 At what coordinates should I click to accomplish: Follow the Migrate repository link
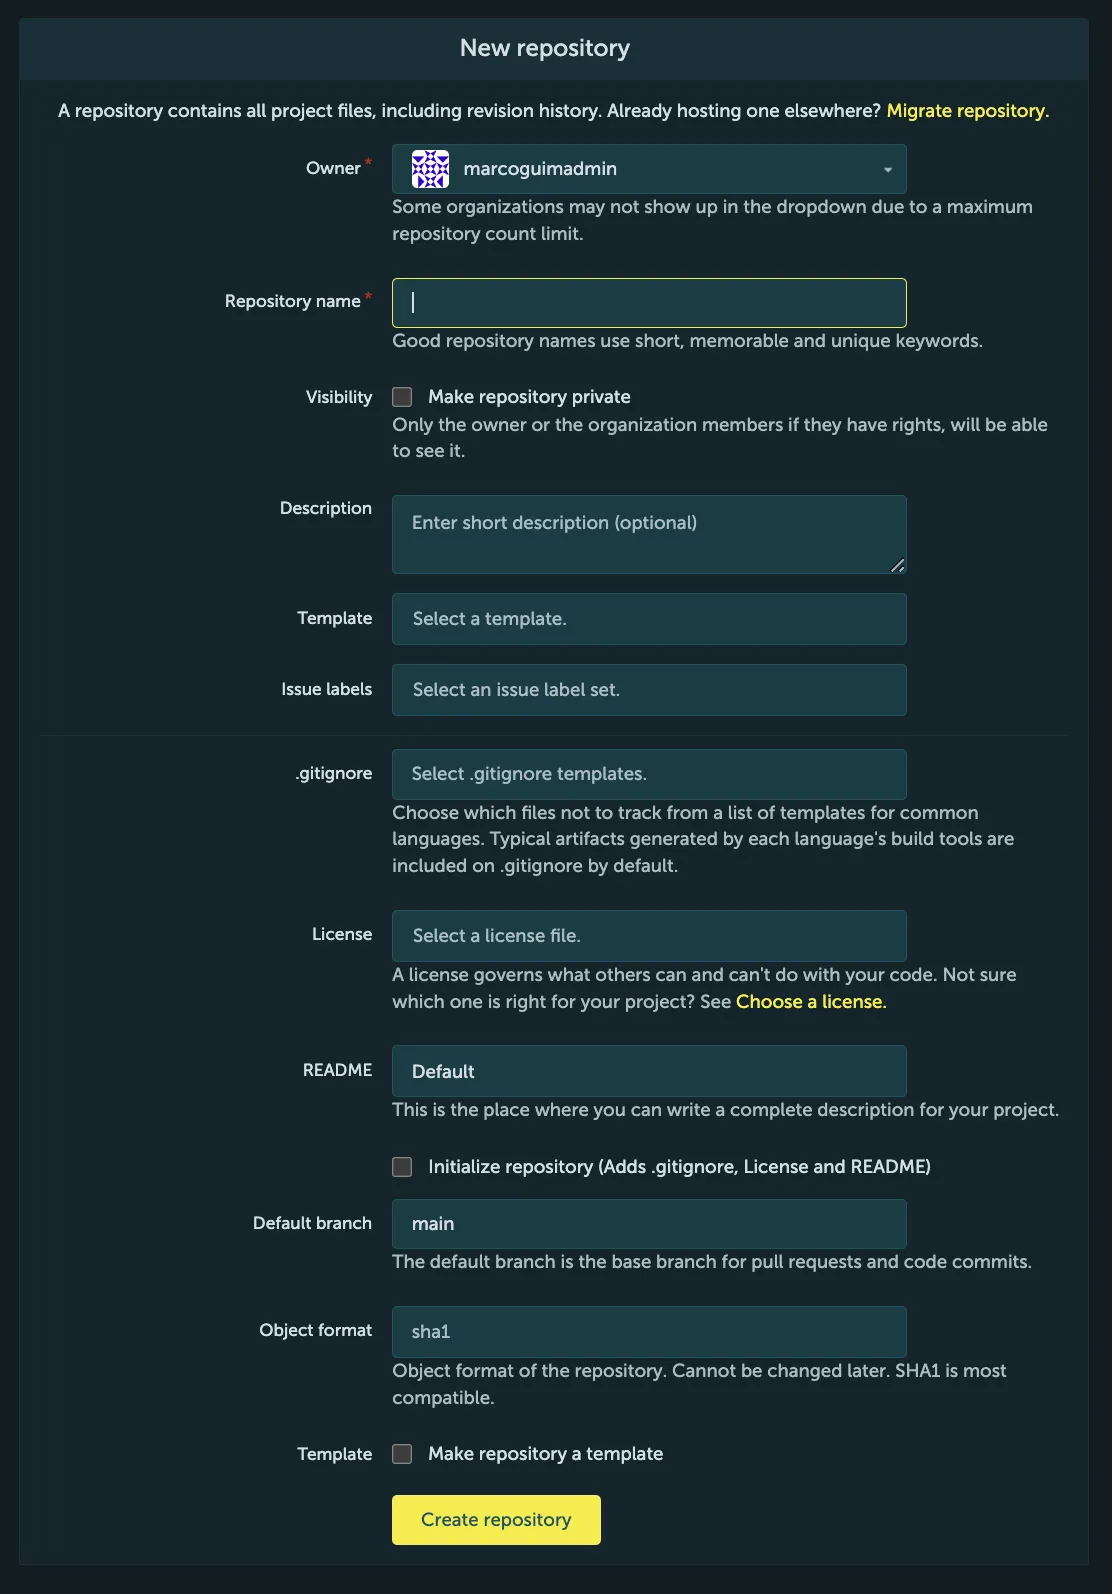pyautogui.click(x=967, y=111)
